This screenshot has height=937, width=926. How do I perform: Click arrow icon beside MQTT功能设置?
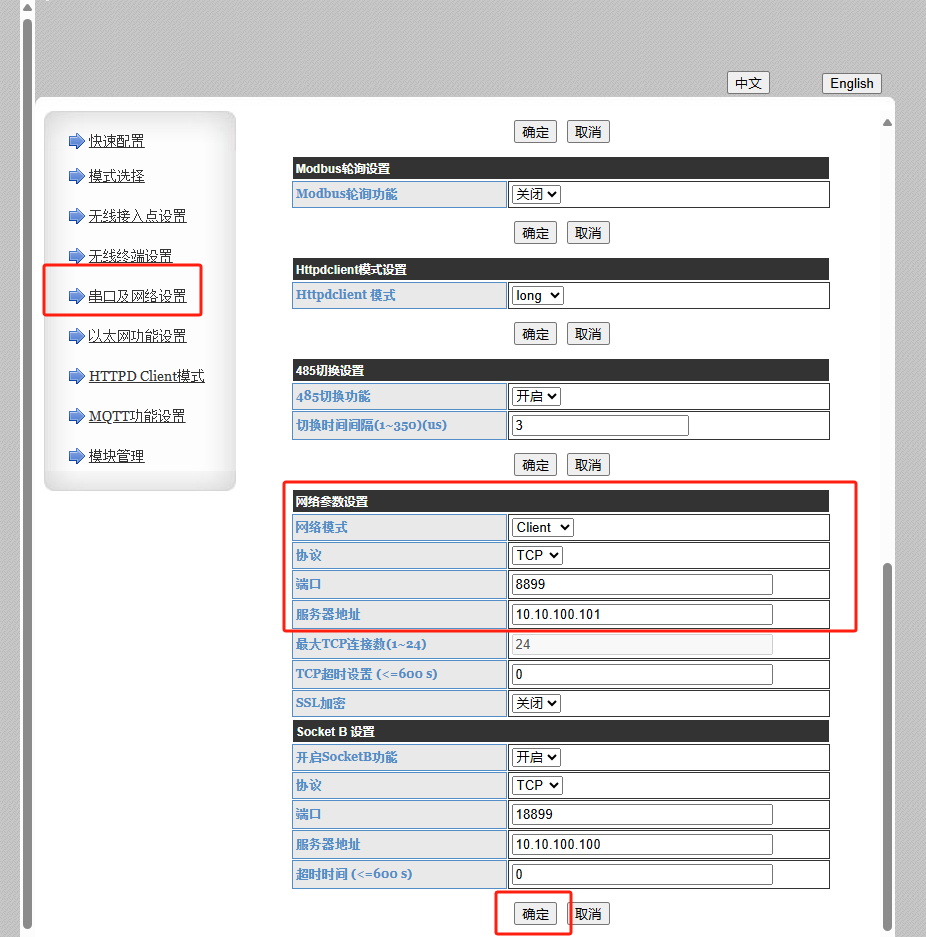76,416
